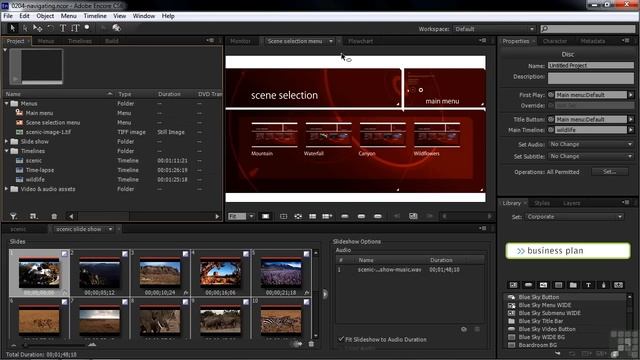Select the Direct Select tool
This screenshot has height=360, width=640.
pos(25,28)
